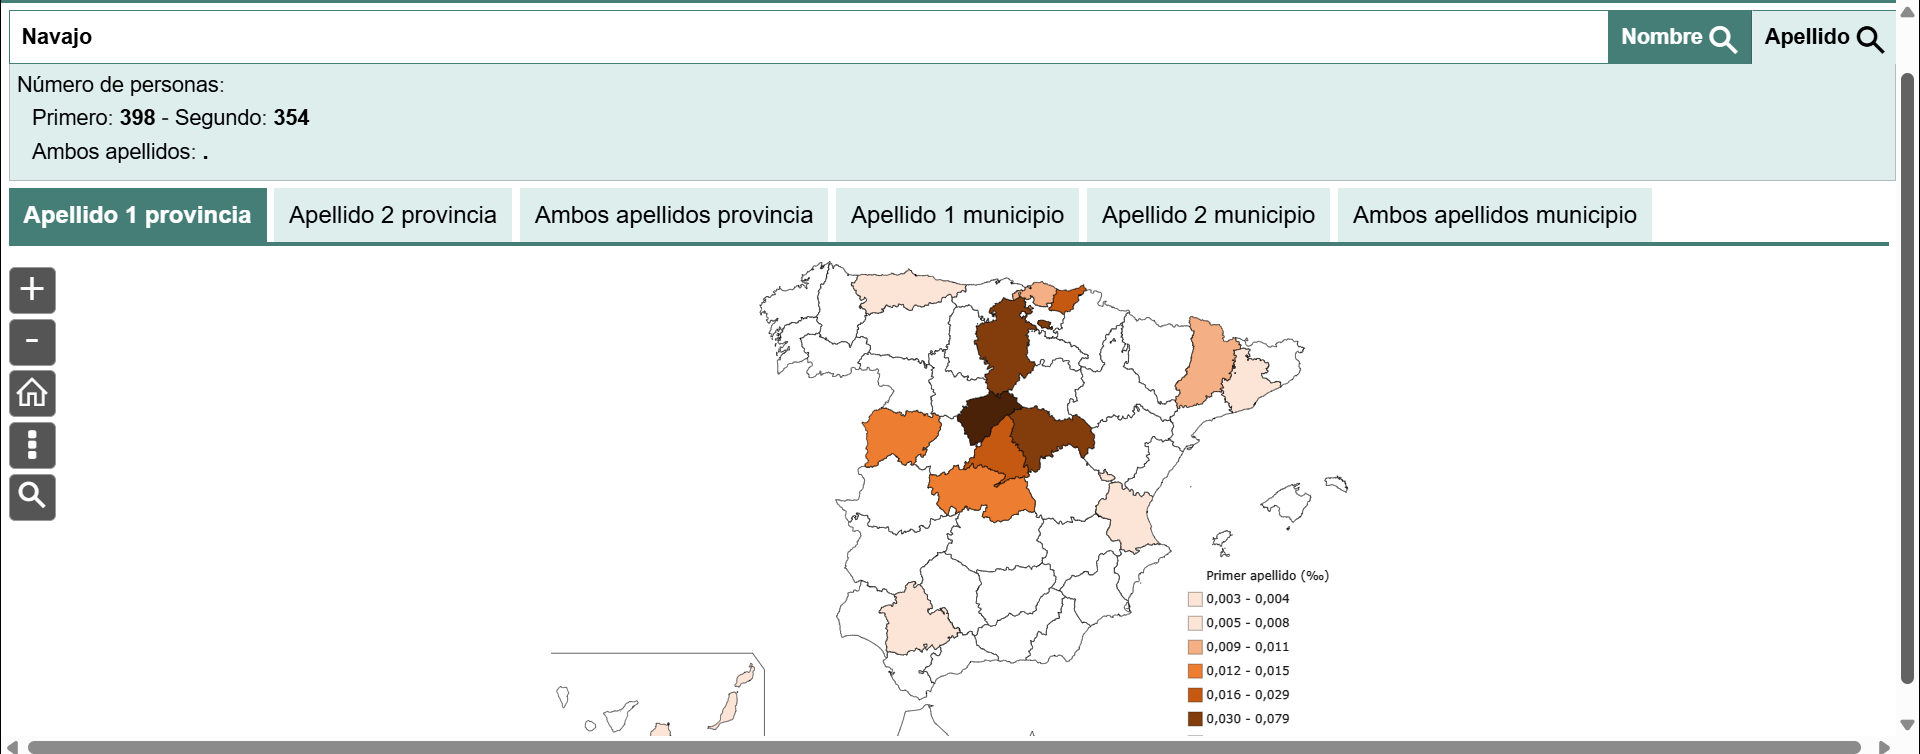Open Ambos apellidos provincia tab
Image resolution: width=1920 pixels, height=754 pixels.
coord(674,215)
